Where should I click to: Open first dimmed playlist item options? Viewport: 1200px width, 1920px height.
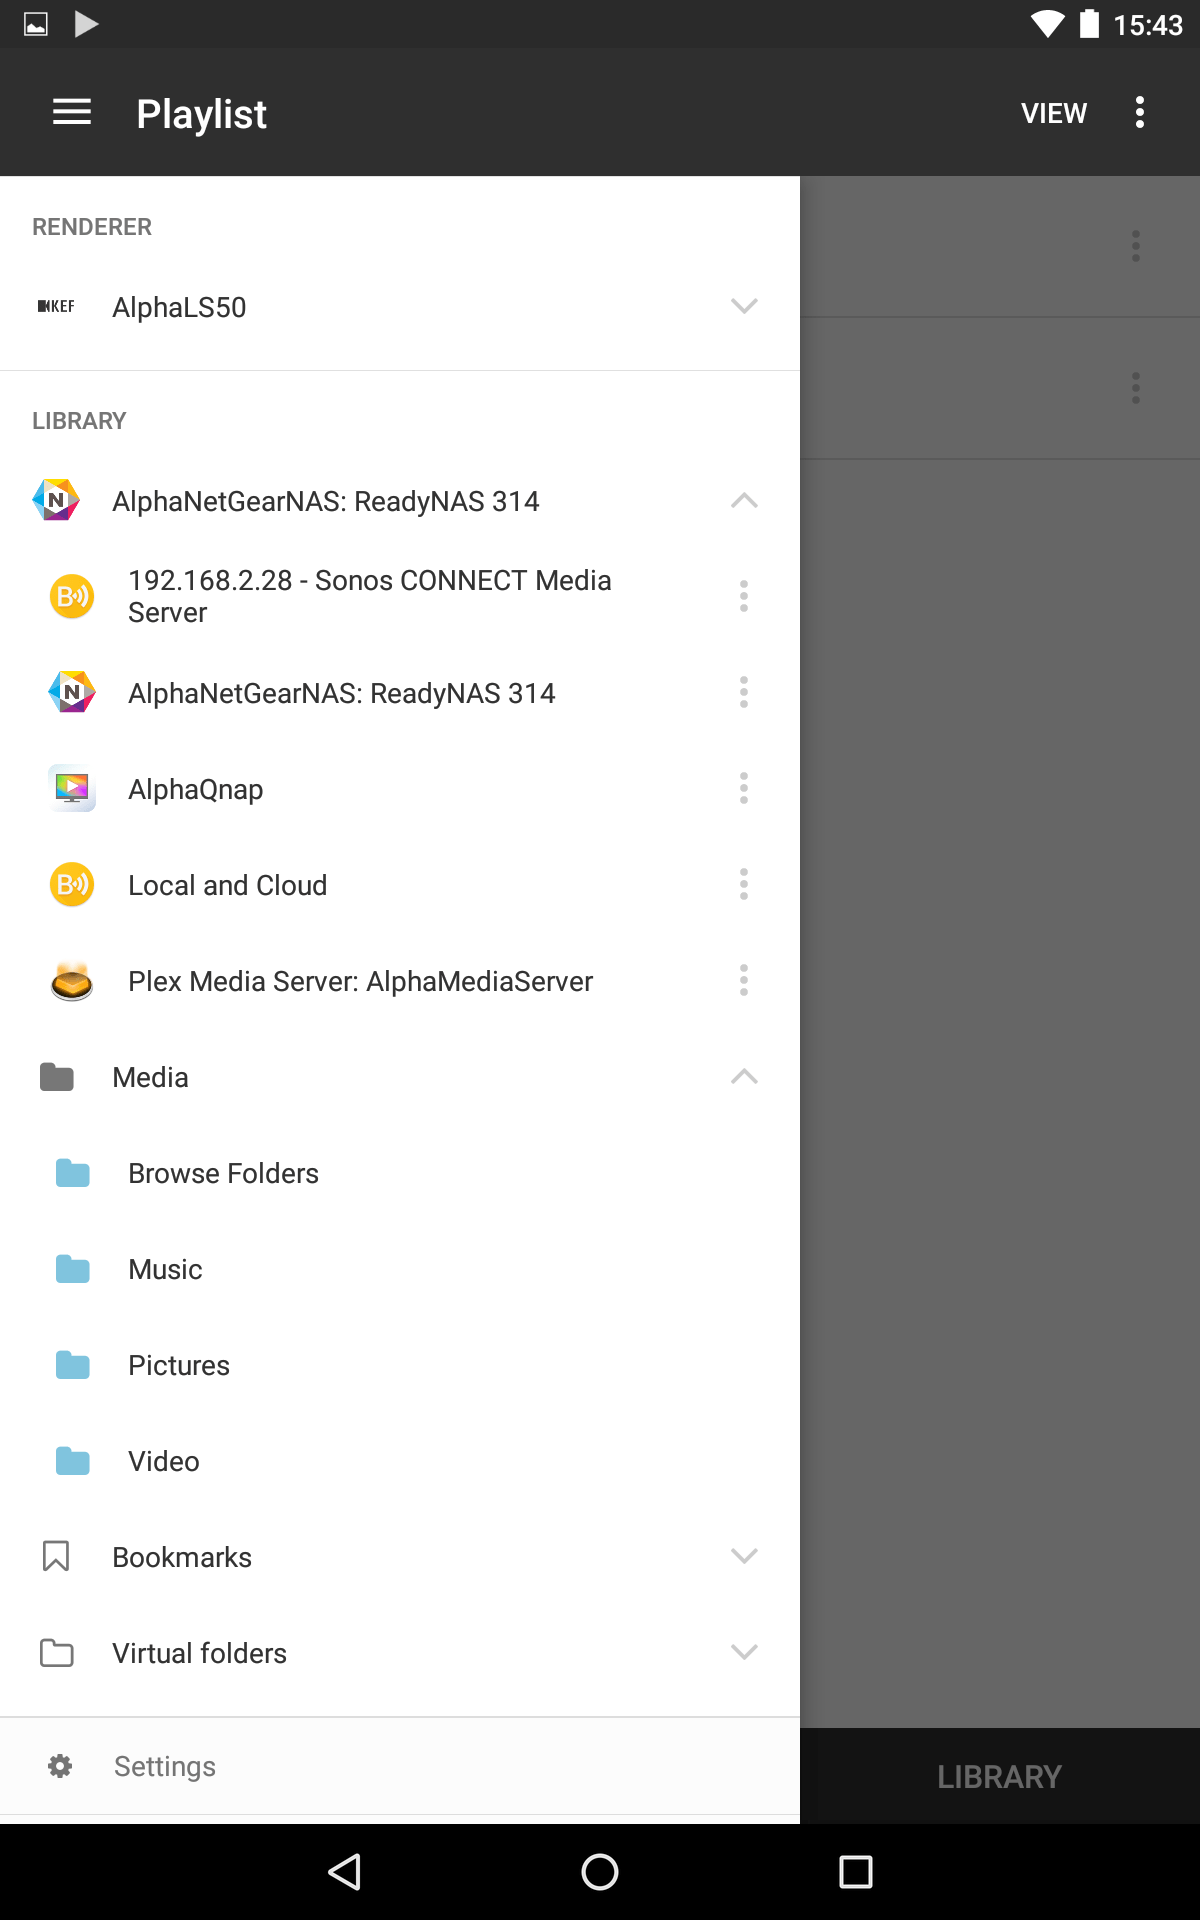click(1136, 246)
